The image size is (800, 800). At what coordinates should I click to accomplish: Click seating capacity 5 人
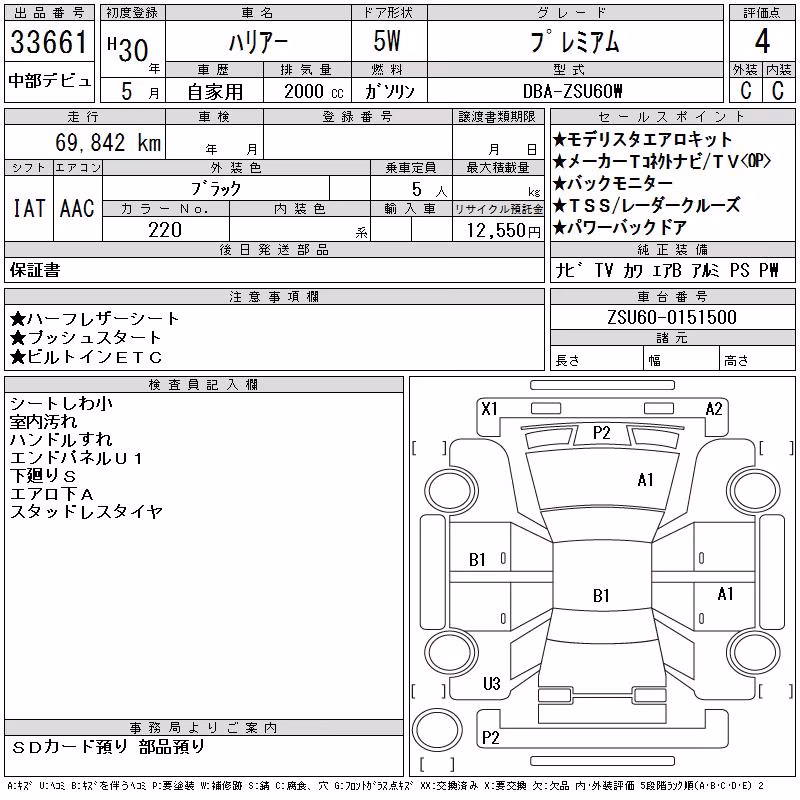[429, 190]
